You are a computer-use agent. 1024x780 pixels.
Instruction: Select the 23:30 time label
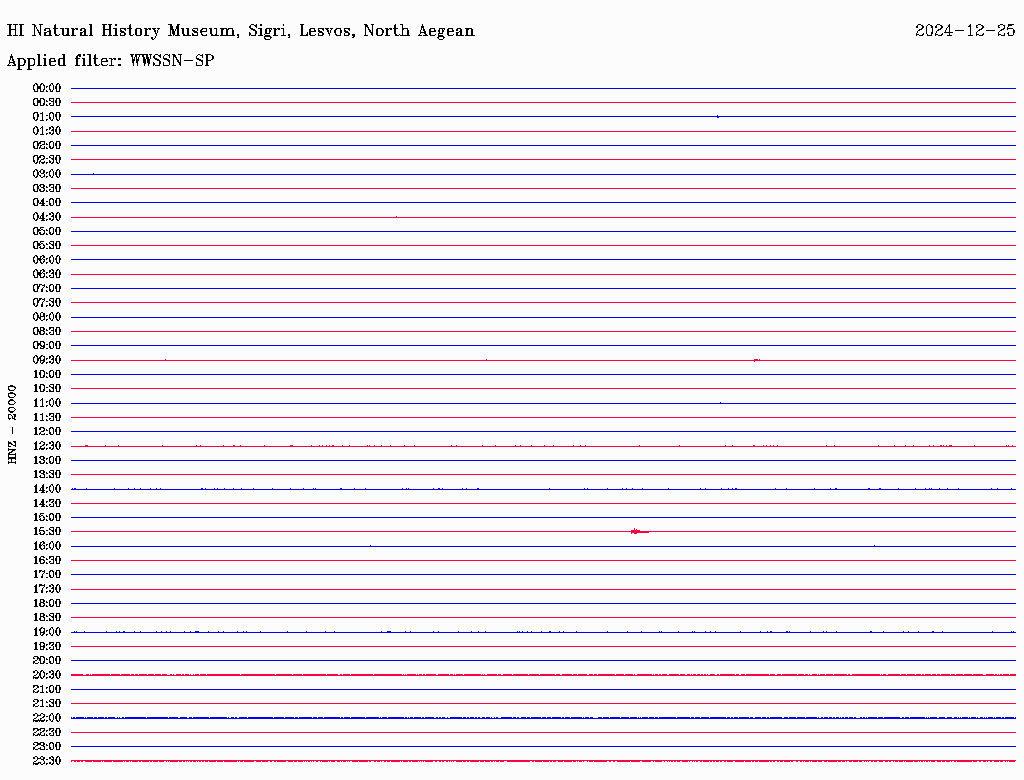pyautogui.click(x=47, y=761)
